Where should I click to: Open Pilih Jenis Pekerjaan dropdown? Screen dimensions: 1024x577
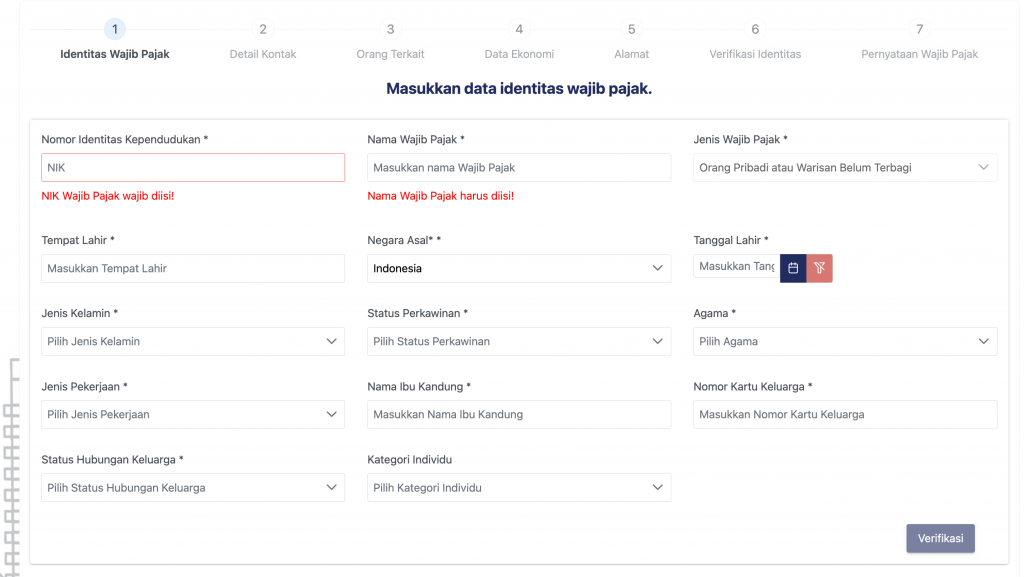coord(193,414)
